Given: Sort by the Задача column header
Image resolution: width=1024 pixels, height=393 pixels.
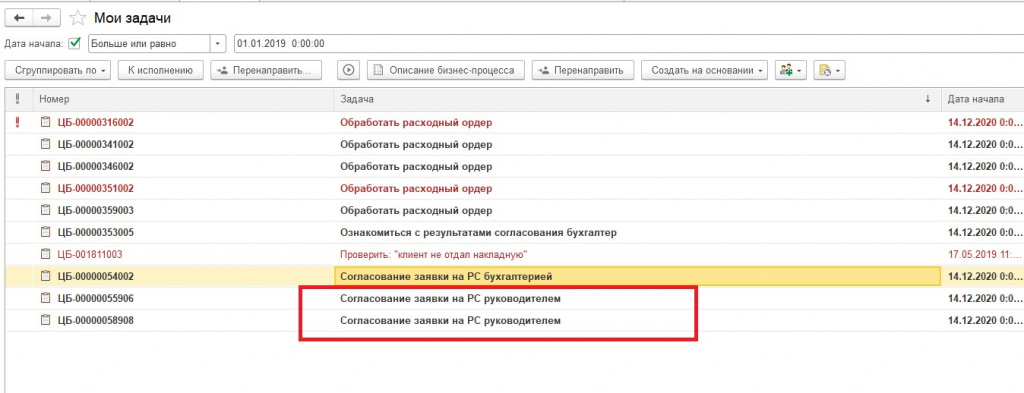Looking at the screenshot, I should 637,99.
